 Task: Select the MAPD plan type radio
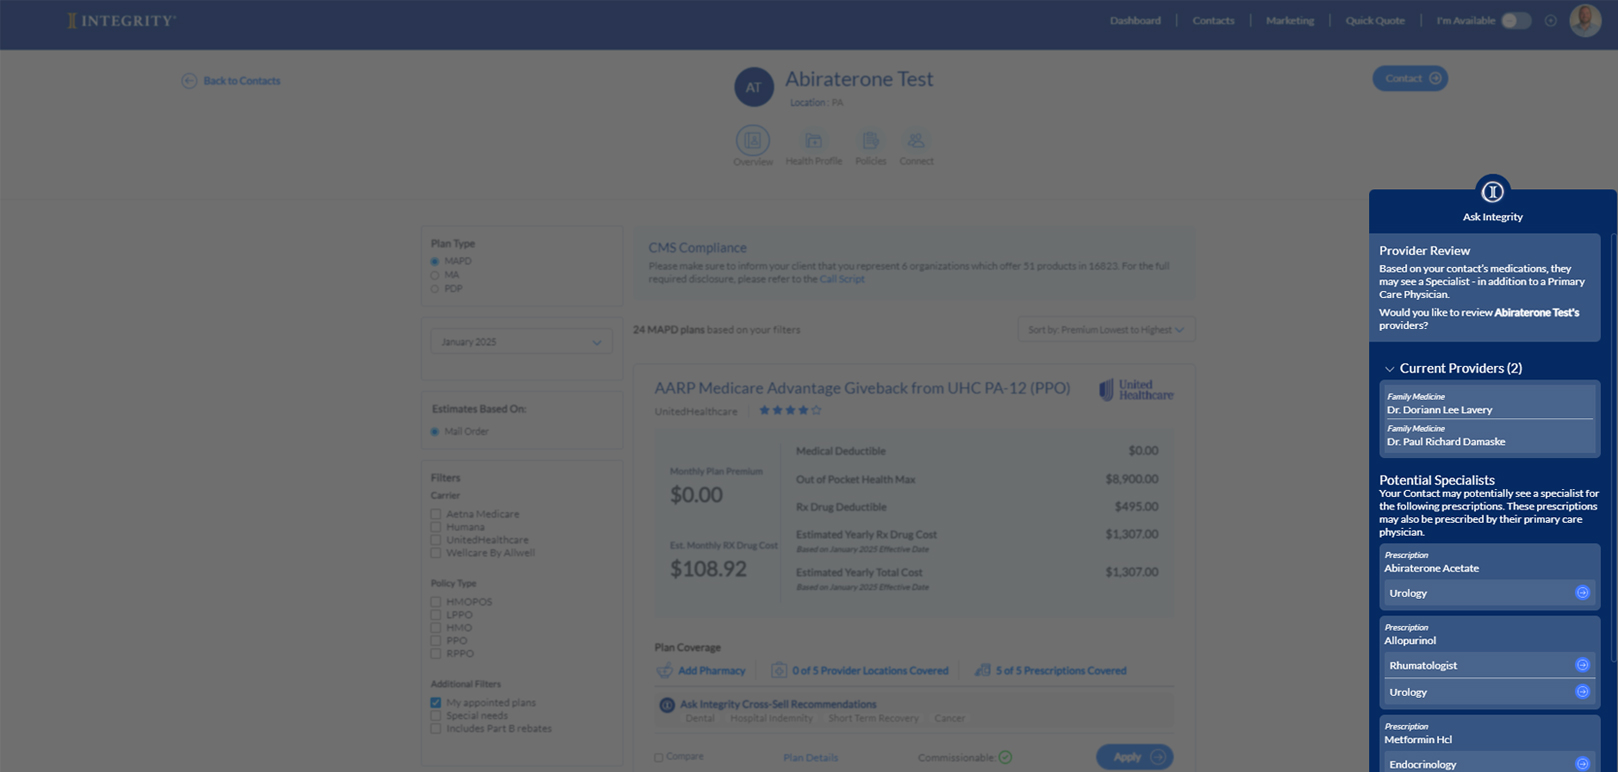pos(435,262)
